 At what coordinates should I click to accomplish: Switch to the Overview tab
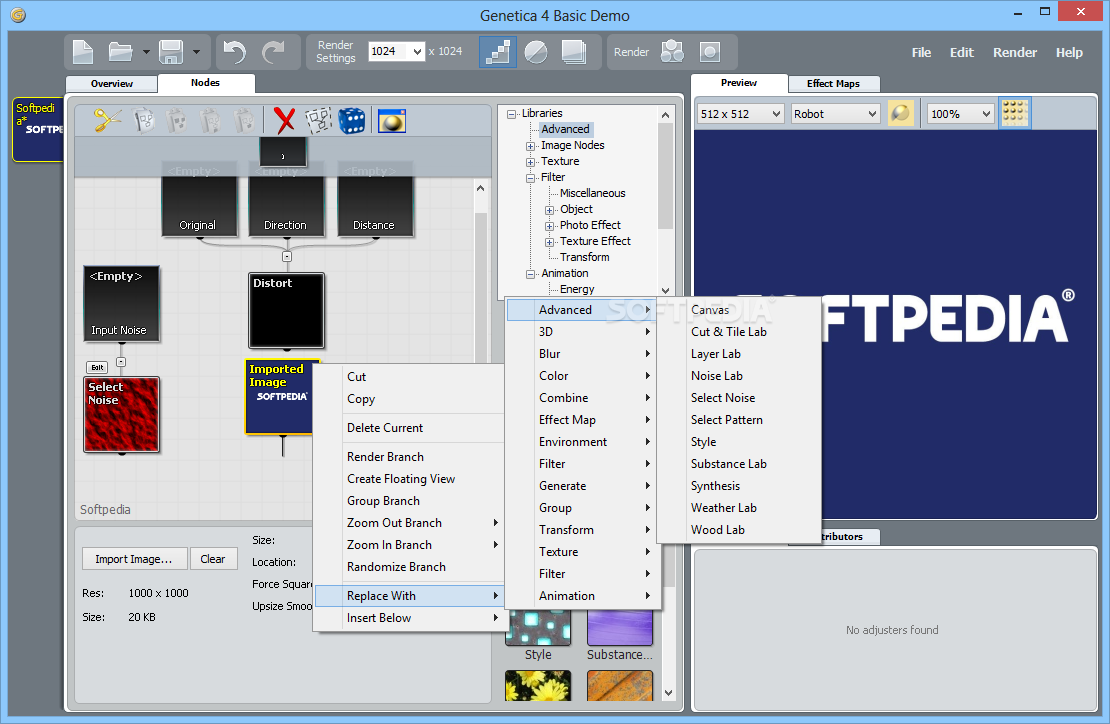(x=111, y=84)
